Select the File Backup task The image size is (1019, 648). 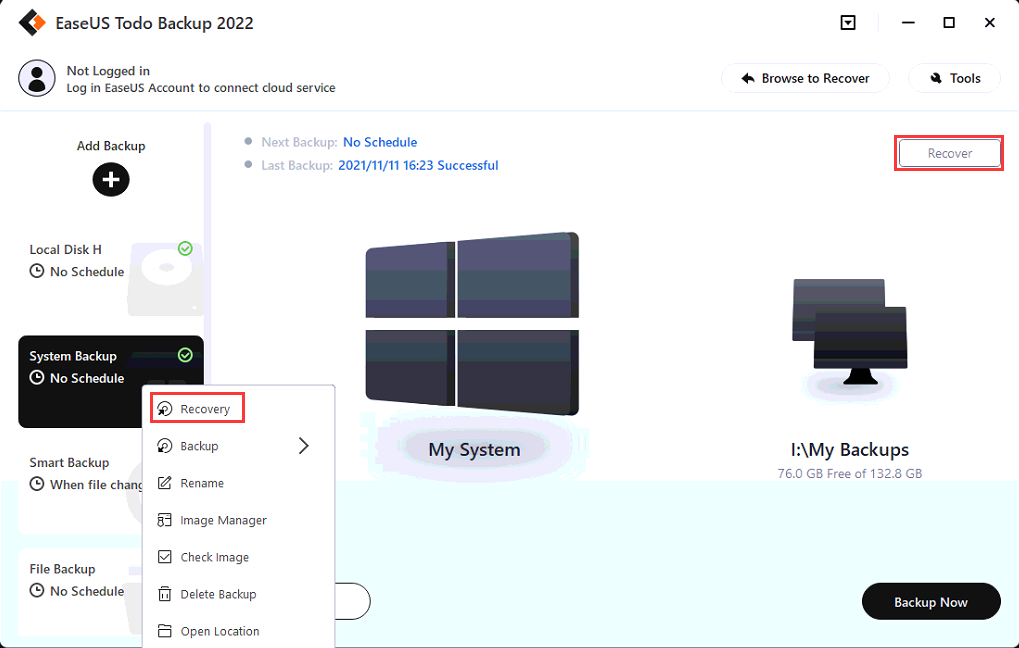tap(81, 593)
